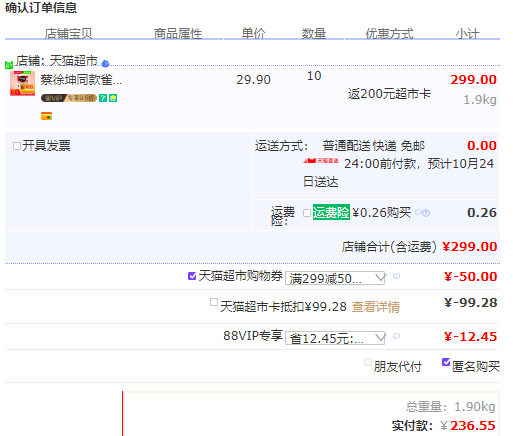Screen dimensions: 513x436
Task: Enable the 开具发票 invoice checkbox
Action: click(17, 146)
